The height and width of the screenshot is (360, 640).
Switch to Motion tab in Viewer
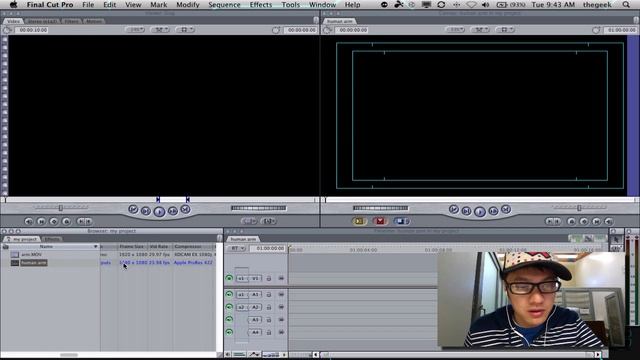click(94, 21)
